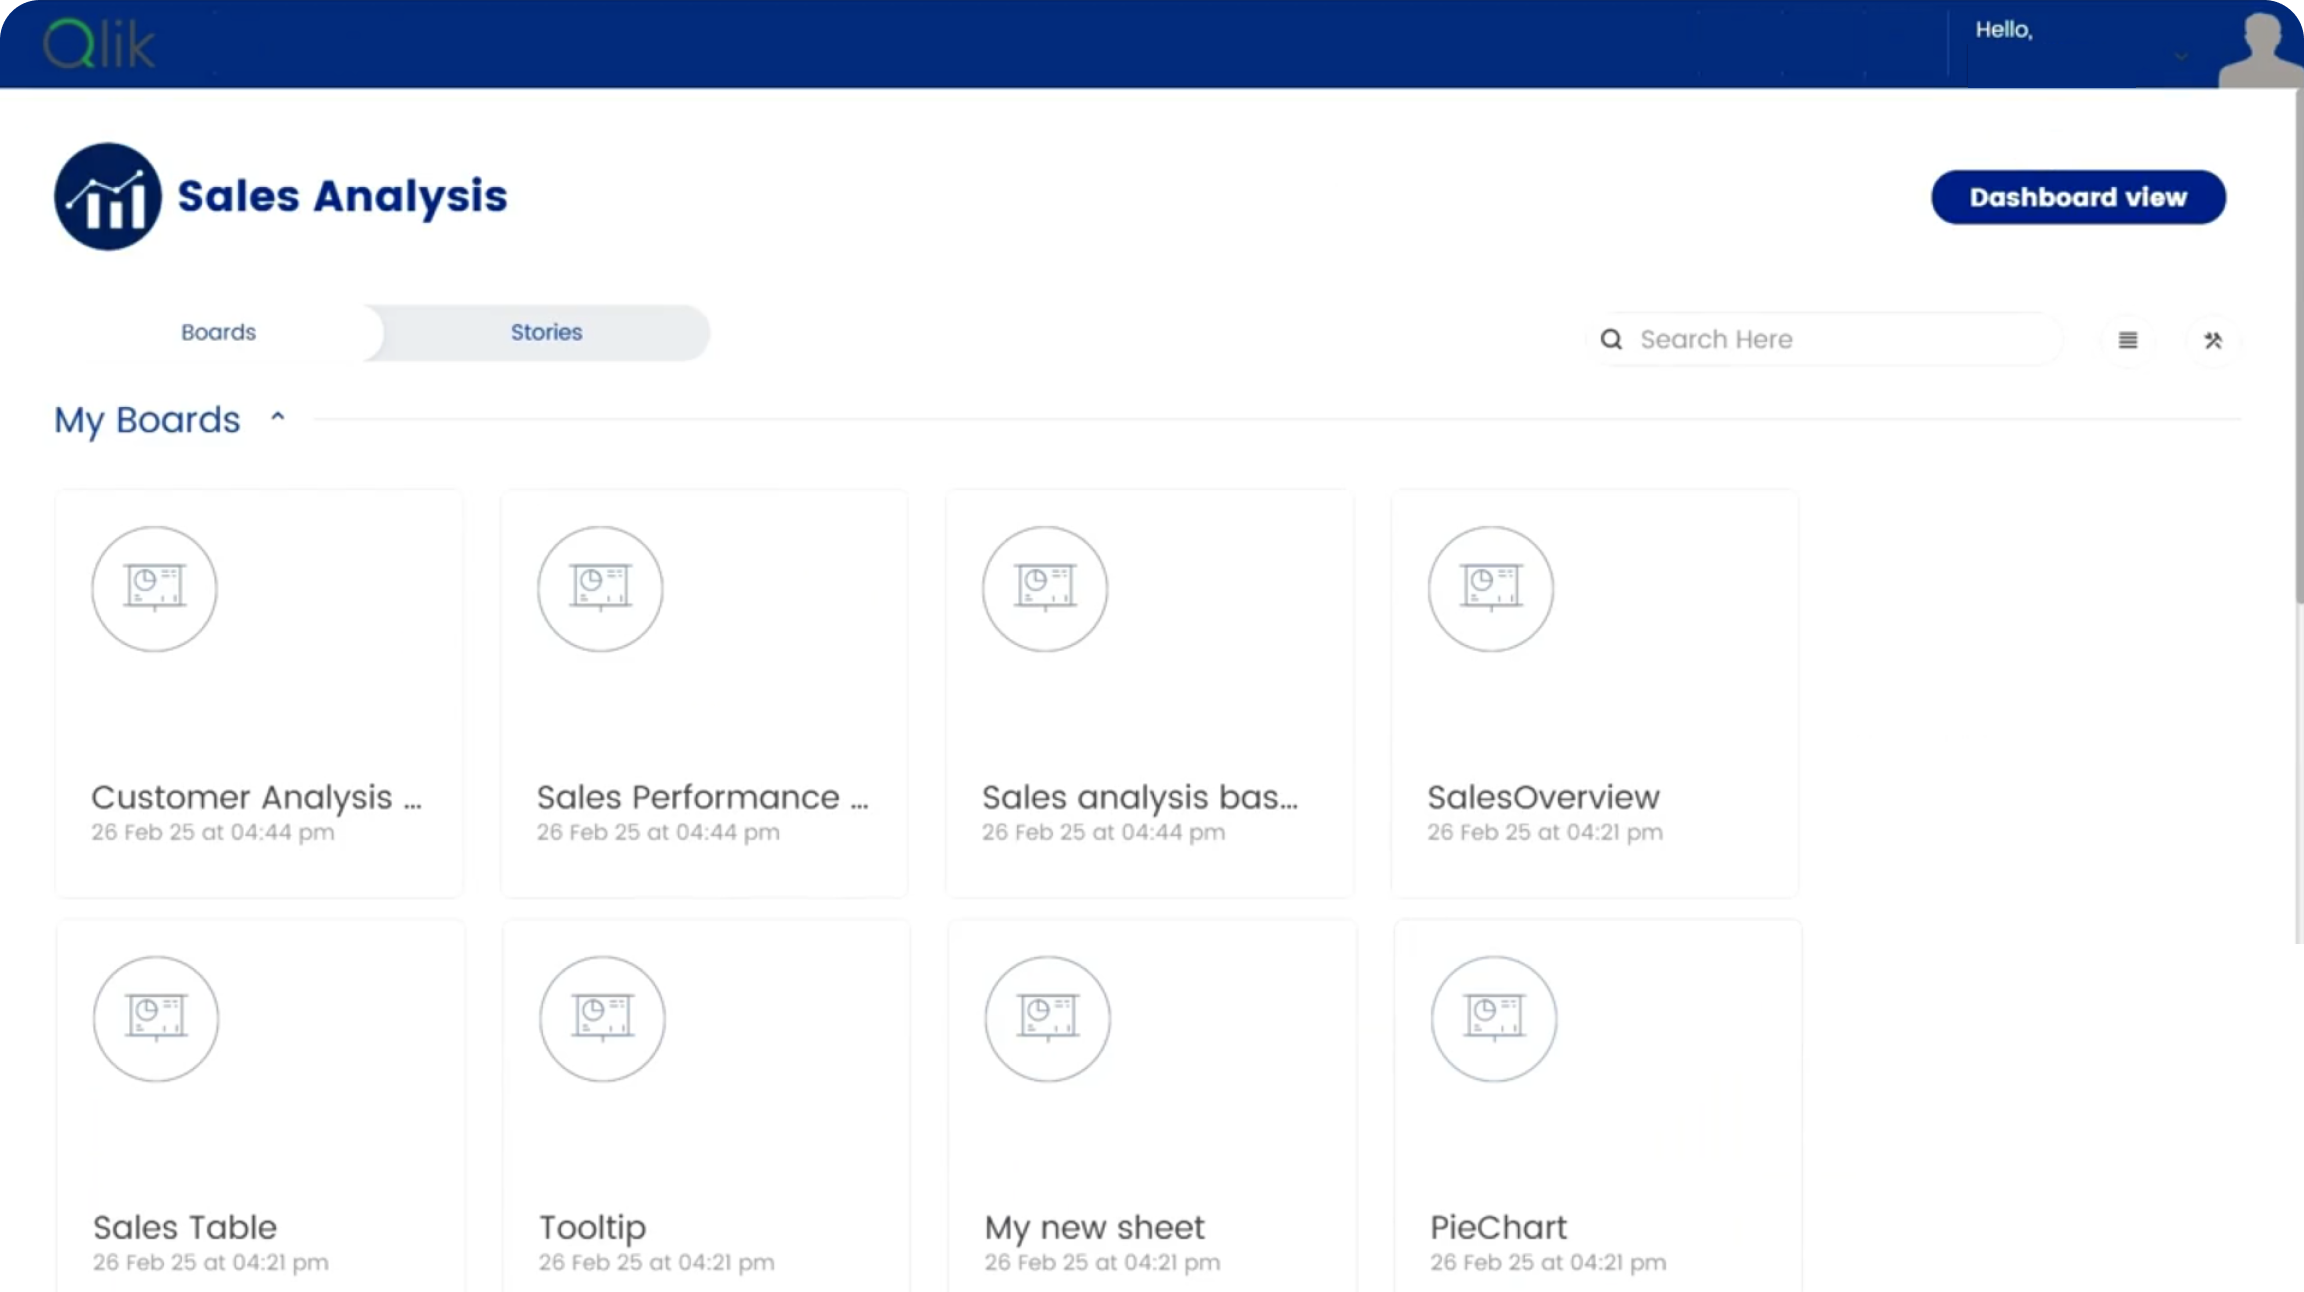
Task: Click the Sales Table title
Action: tap(185, 1227)
